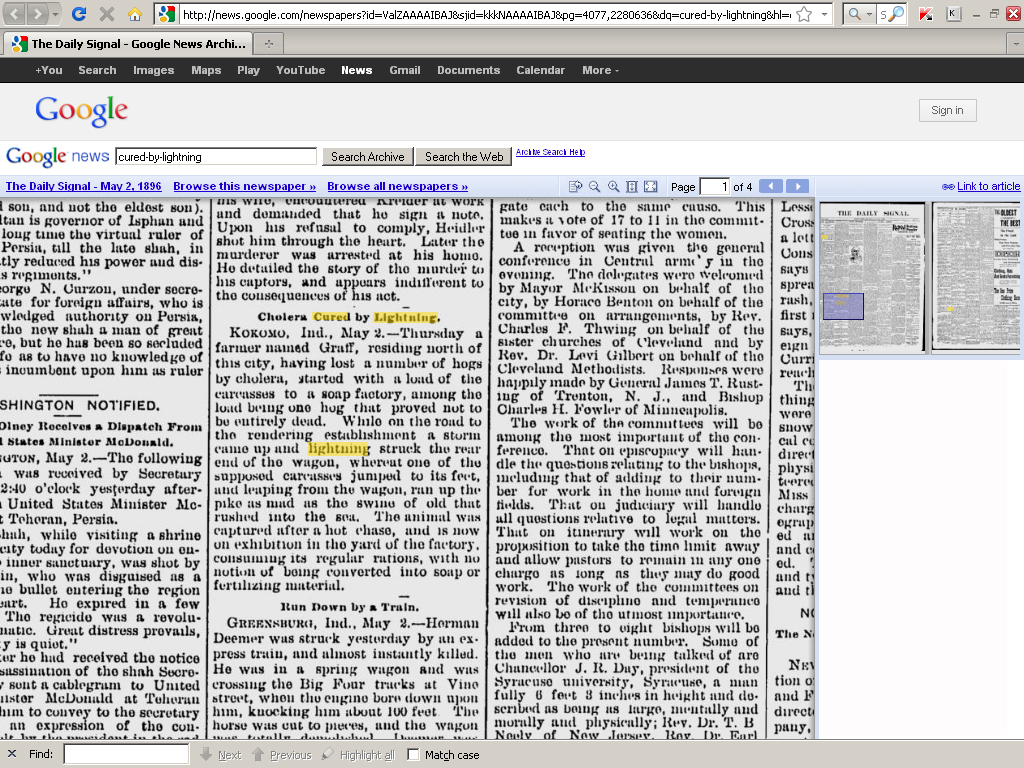Click the document-with-arrow icon in viewer toolbar
This screenshot has width=1024, height=768.
coord(575,187)
